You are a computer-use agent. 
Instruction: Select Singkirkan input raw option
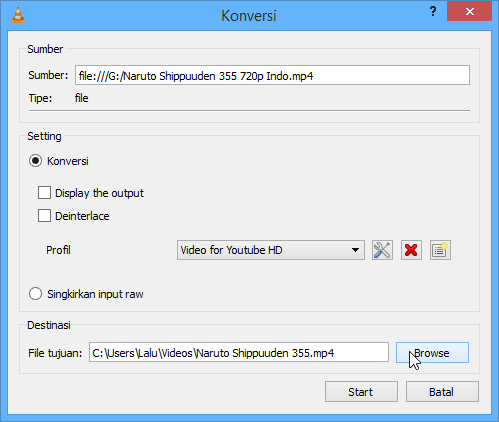35,294
